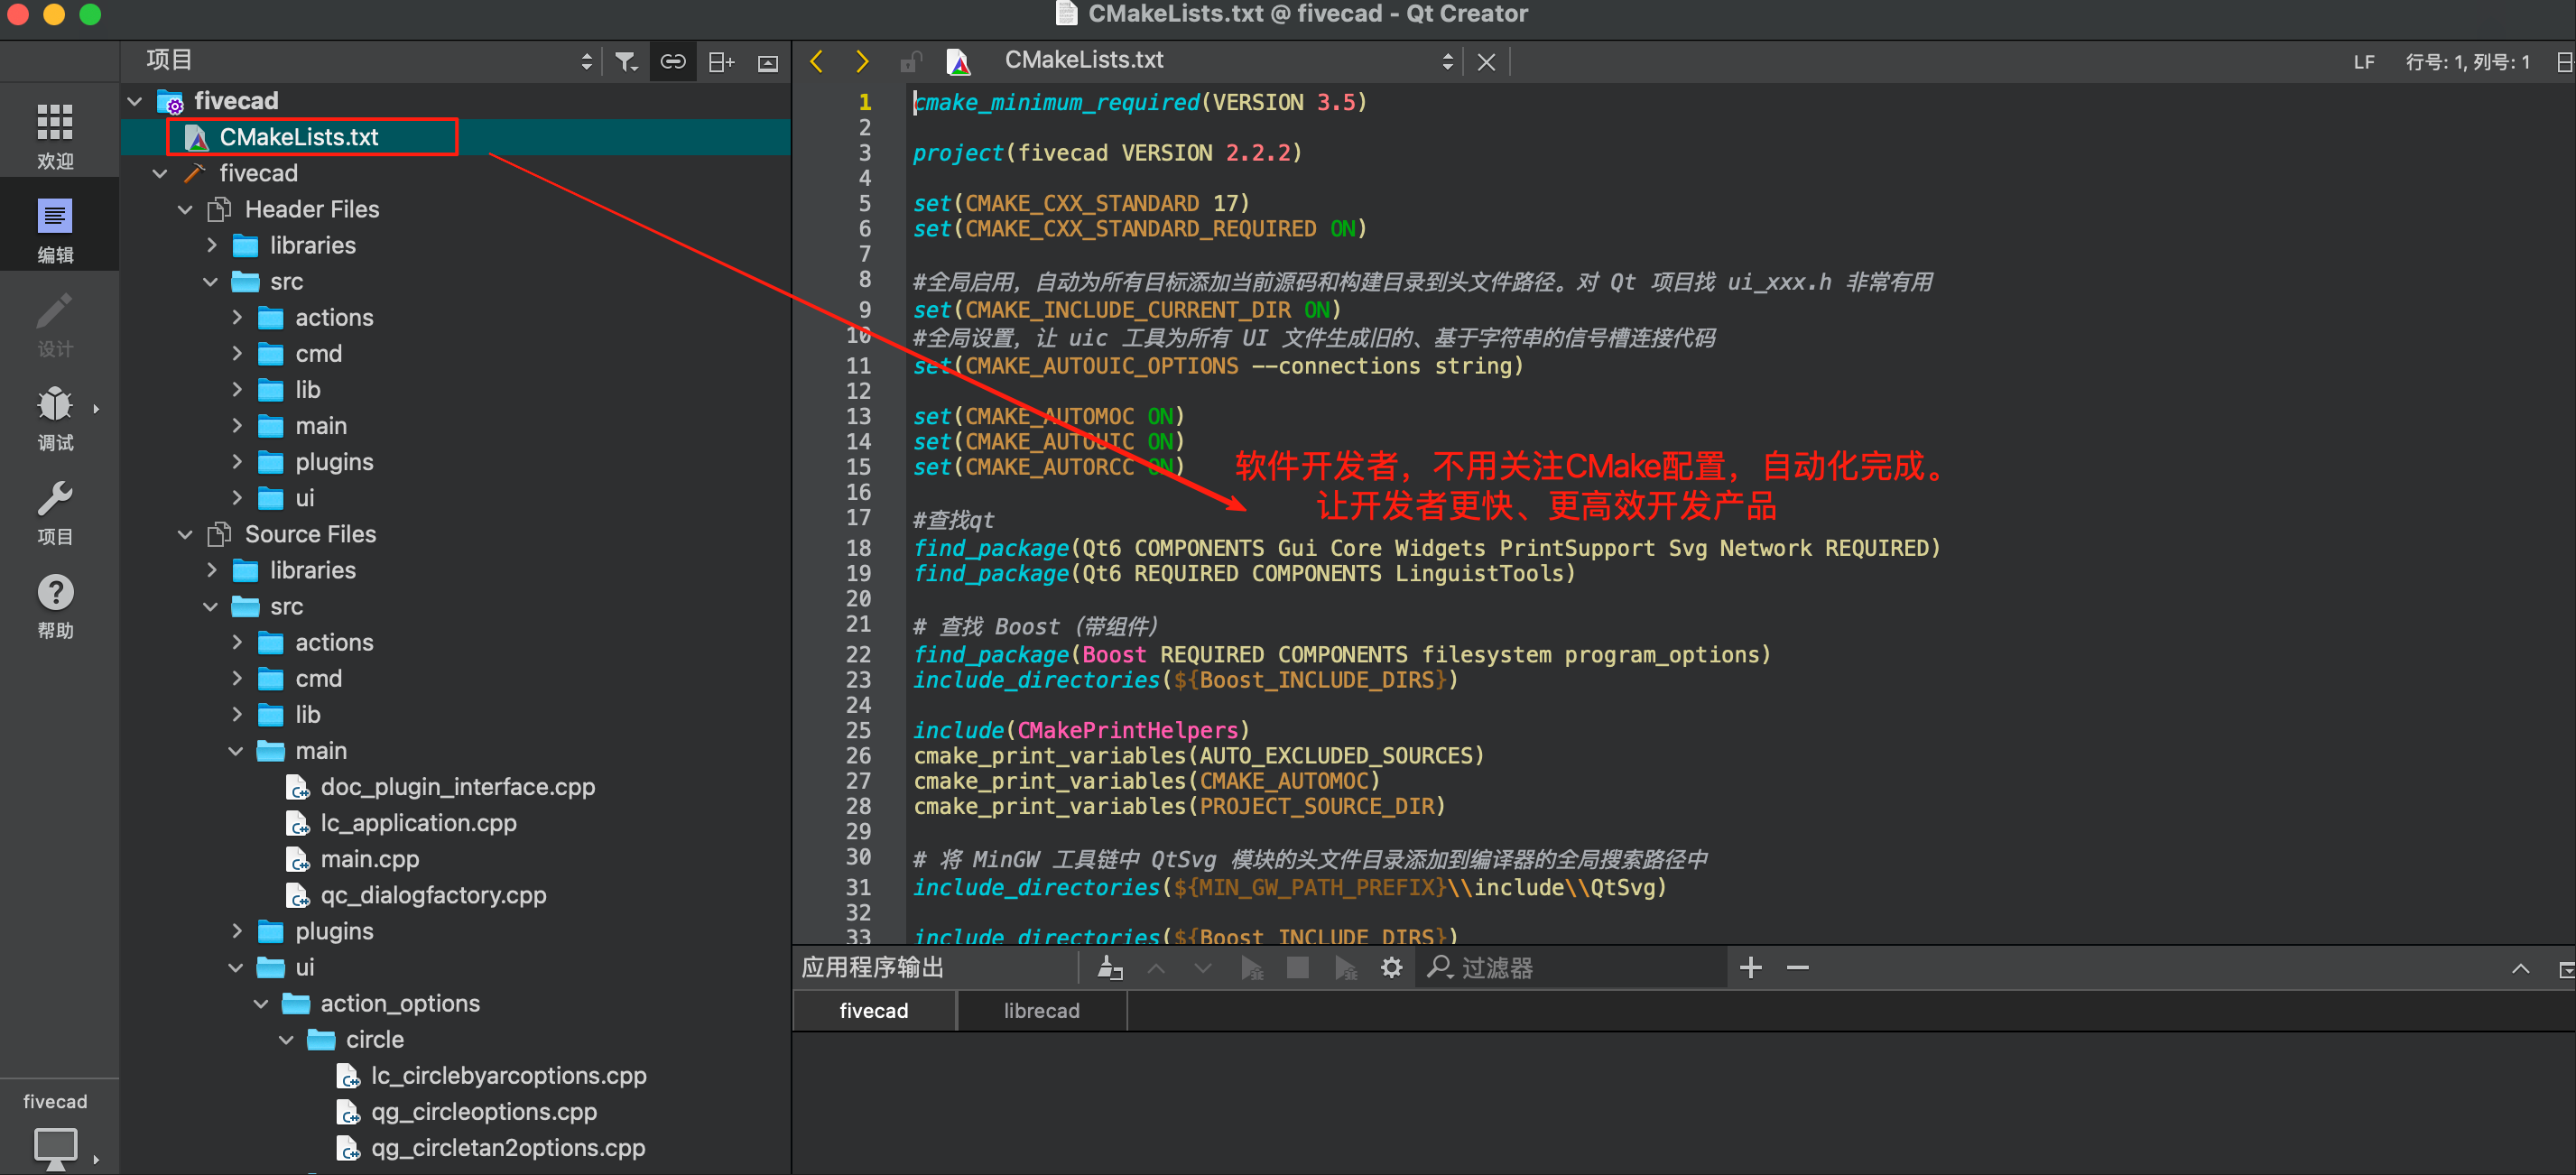Click the 过滤器 filter input field
The image size is (2576, 1175).
[x=1572, y=967]
